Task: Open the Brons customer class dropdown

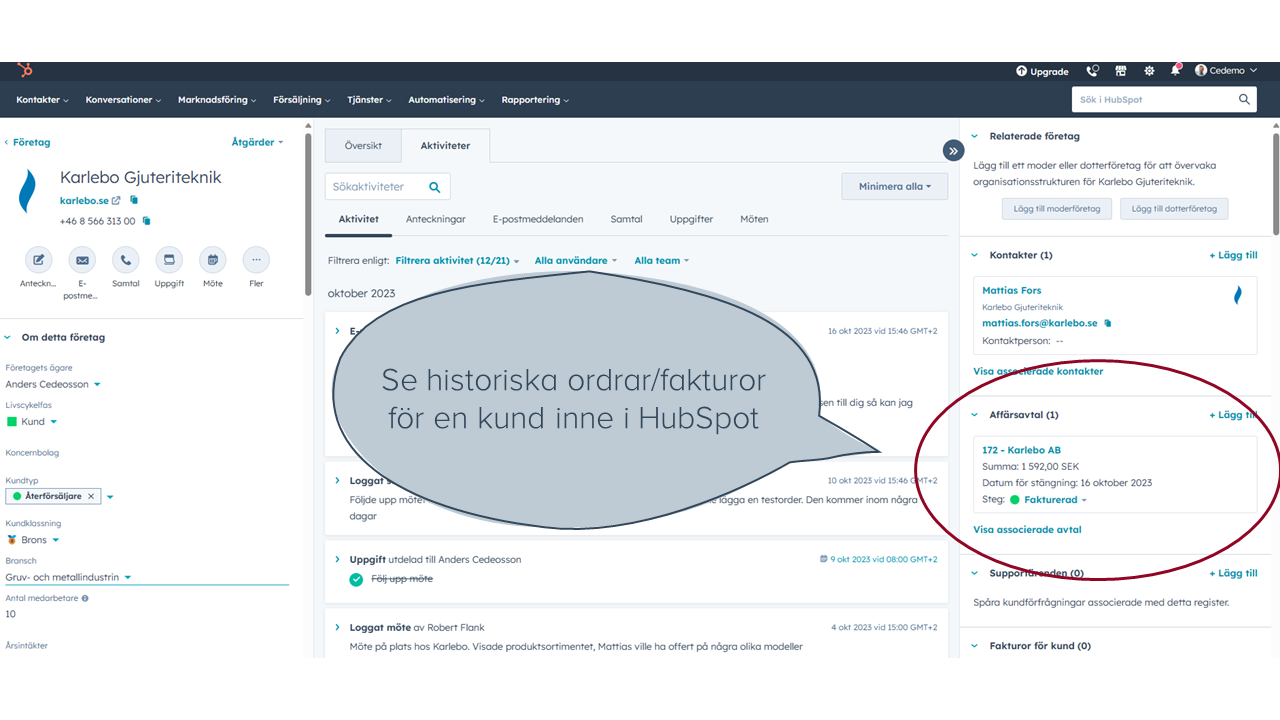Action: coord(33,540)
